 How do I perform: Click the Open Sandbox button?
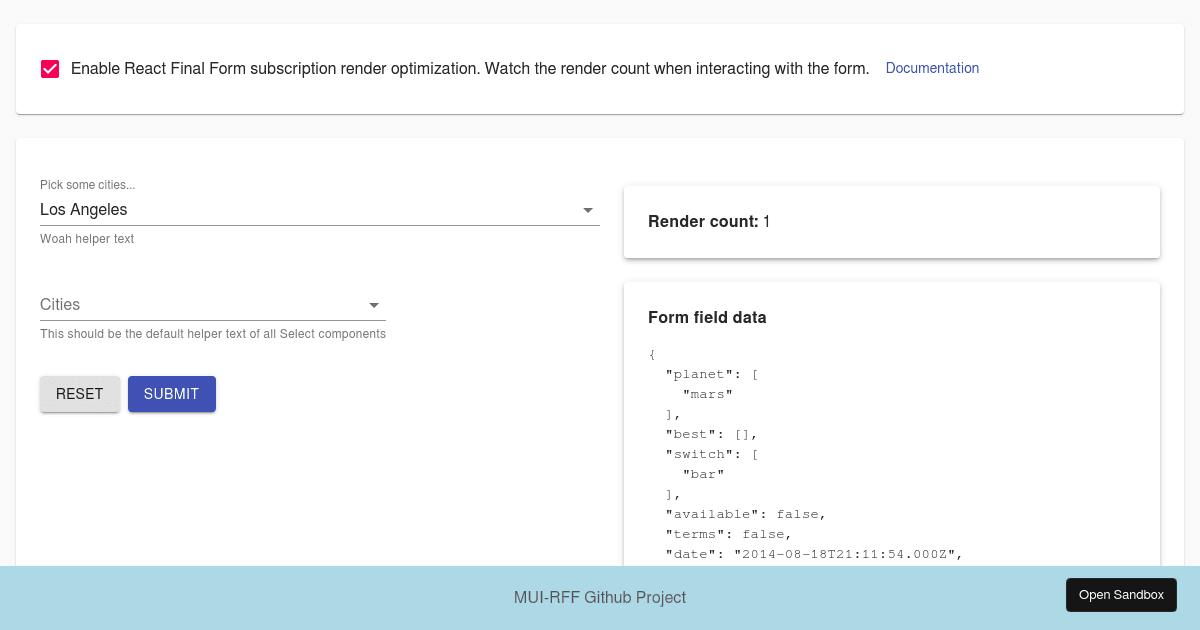click(1121, 595)
